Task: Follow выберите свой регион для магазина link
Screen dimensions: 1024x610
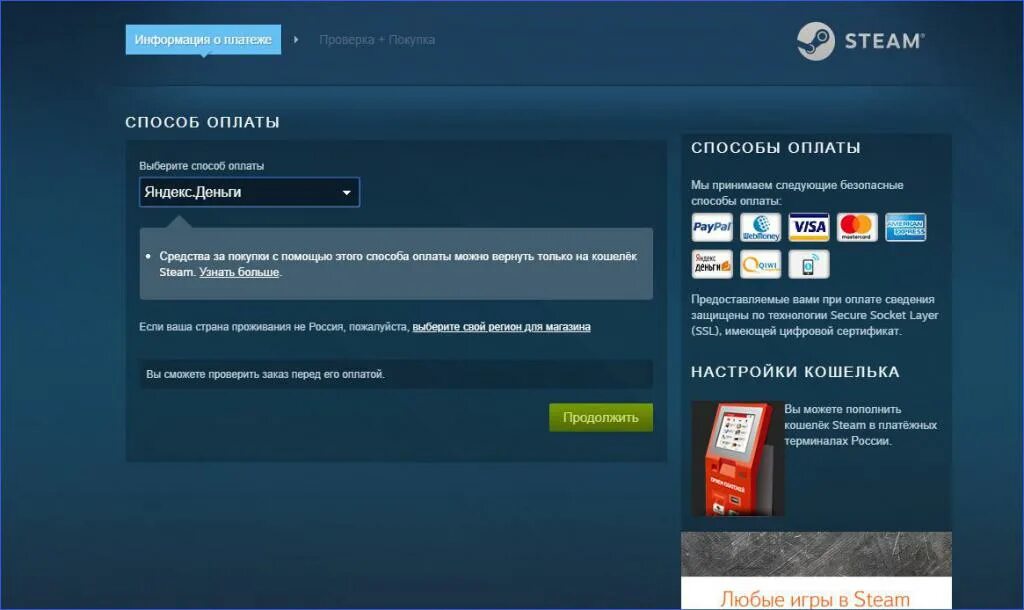Action: tap(501, 327)
